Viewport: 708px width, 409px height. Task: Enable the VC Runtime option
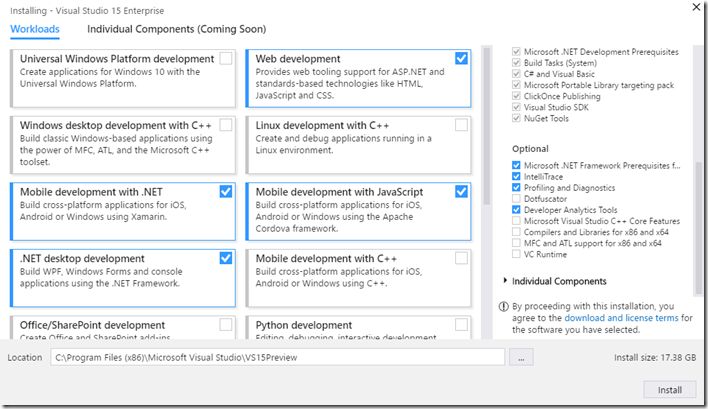pos(516,254)
